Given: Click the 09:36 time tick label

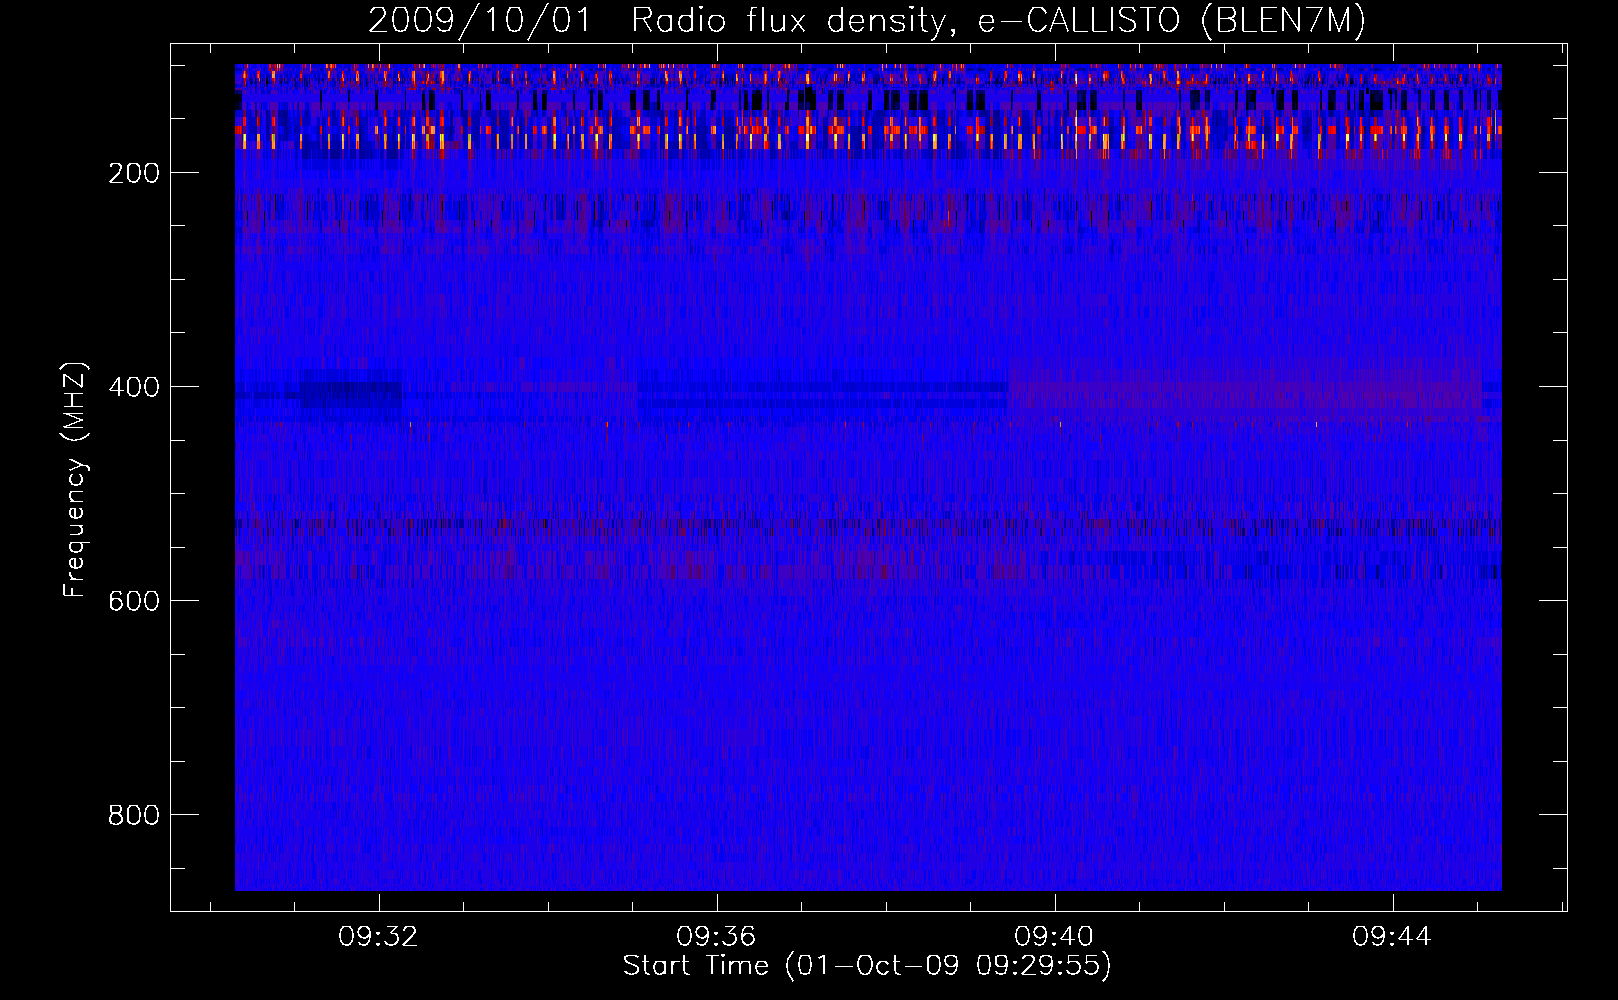Looking at the screenshot, I should [716, 937].
